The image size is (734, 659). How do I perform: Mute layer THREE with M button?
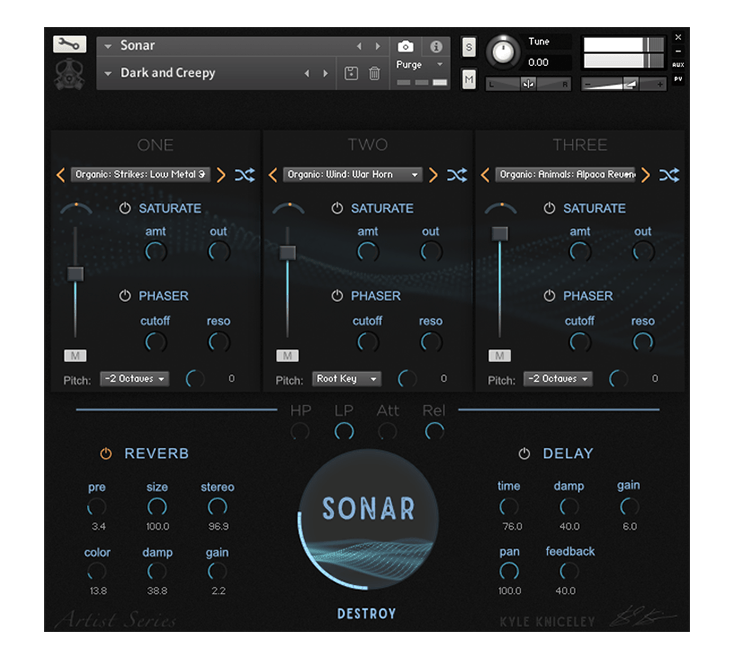[499, 356]
